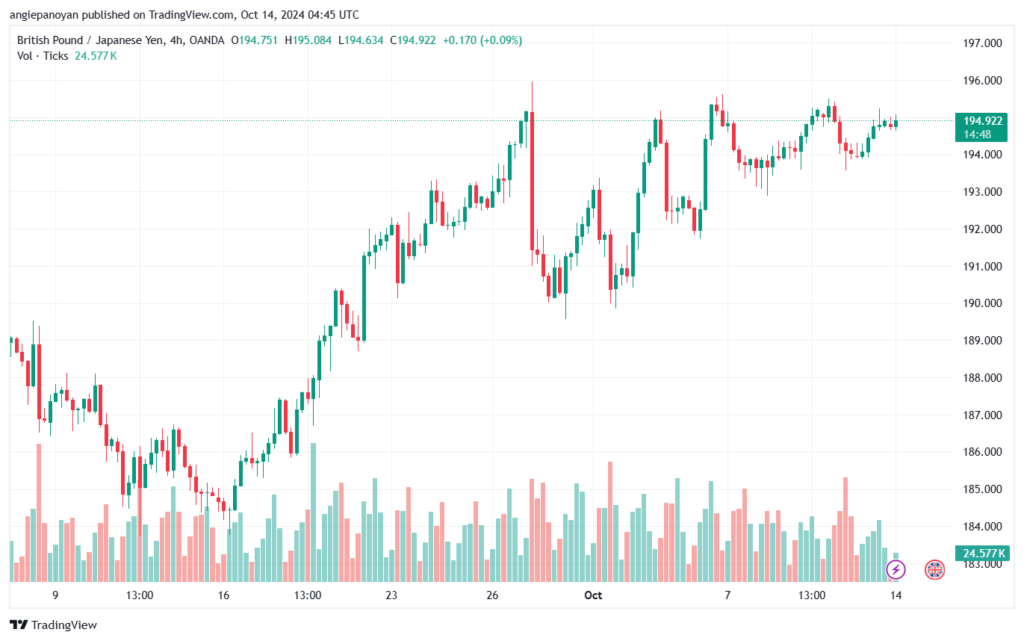Select the 24.577K volume label on axis
1024x641 pixels.
click(x=982, y=553)
